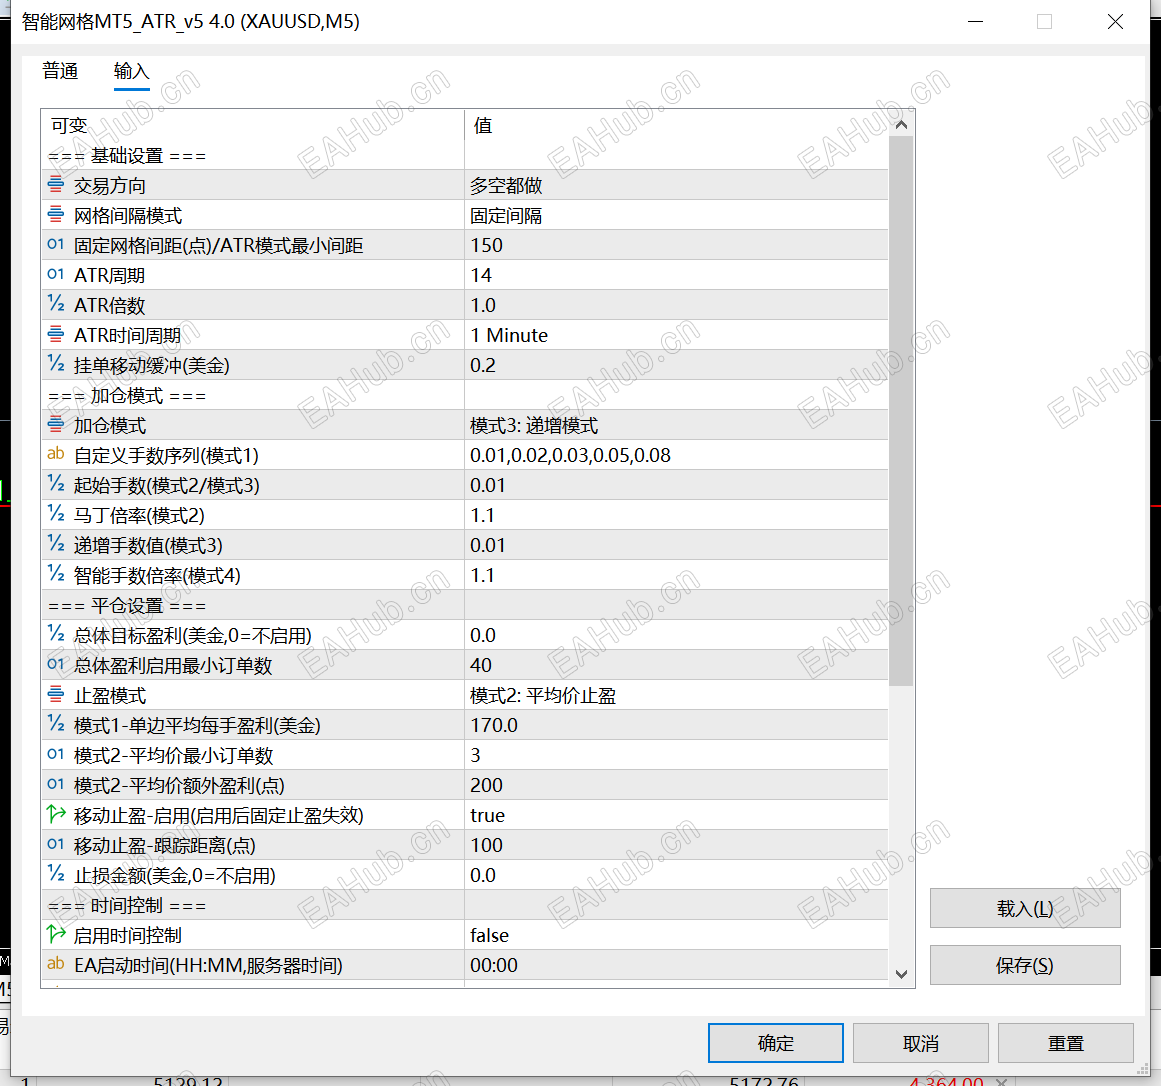Confirm settings with the 确定 button
This screenshot has height=1086, width=1161.
tap(775, 1042)
